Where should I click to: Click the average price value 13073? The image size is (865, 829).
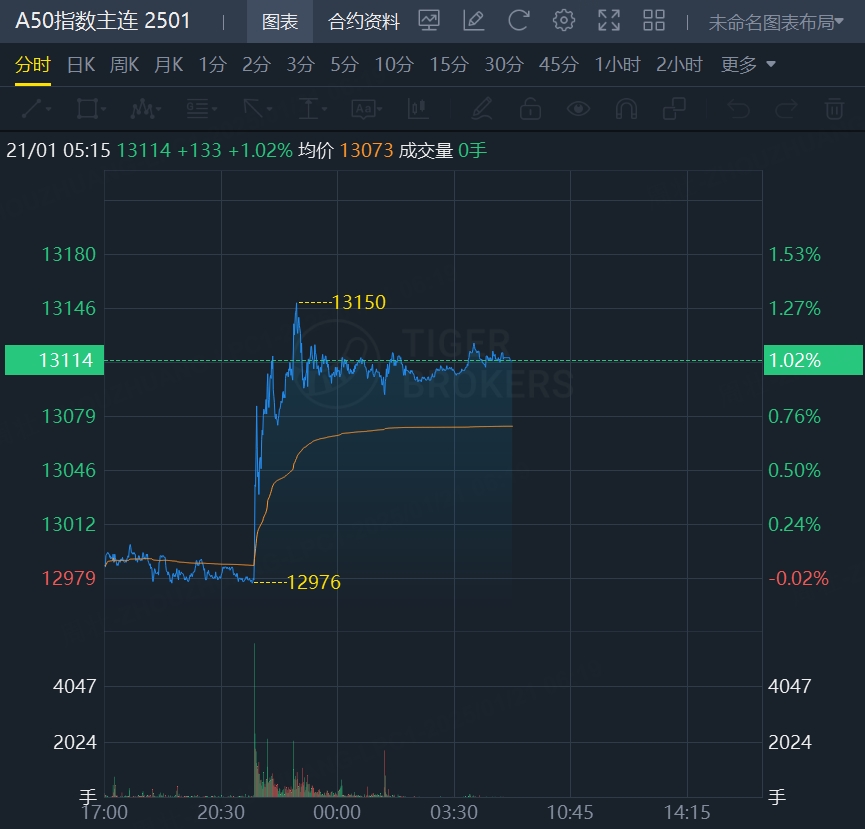coord(366,150)
